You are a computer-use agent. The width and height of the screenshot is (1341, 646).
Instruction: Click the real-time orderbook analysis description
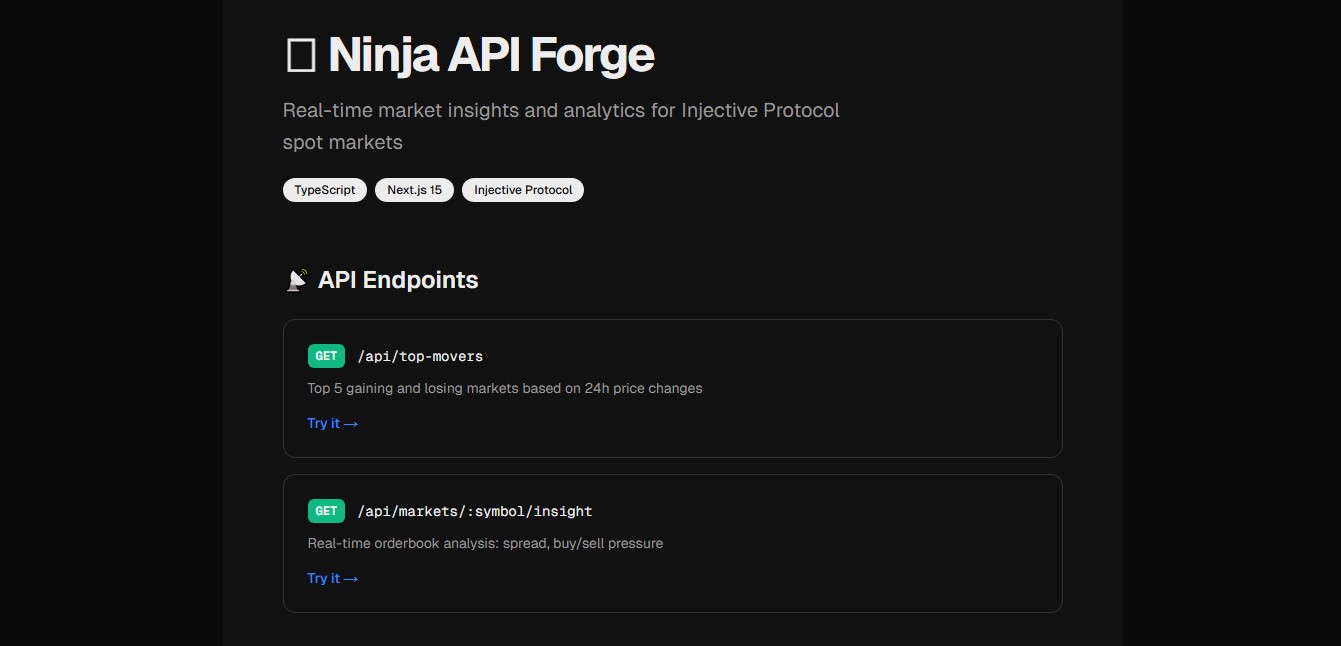pos(485,543)
